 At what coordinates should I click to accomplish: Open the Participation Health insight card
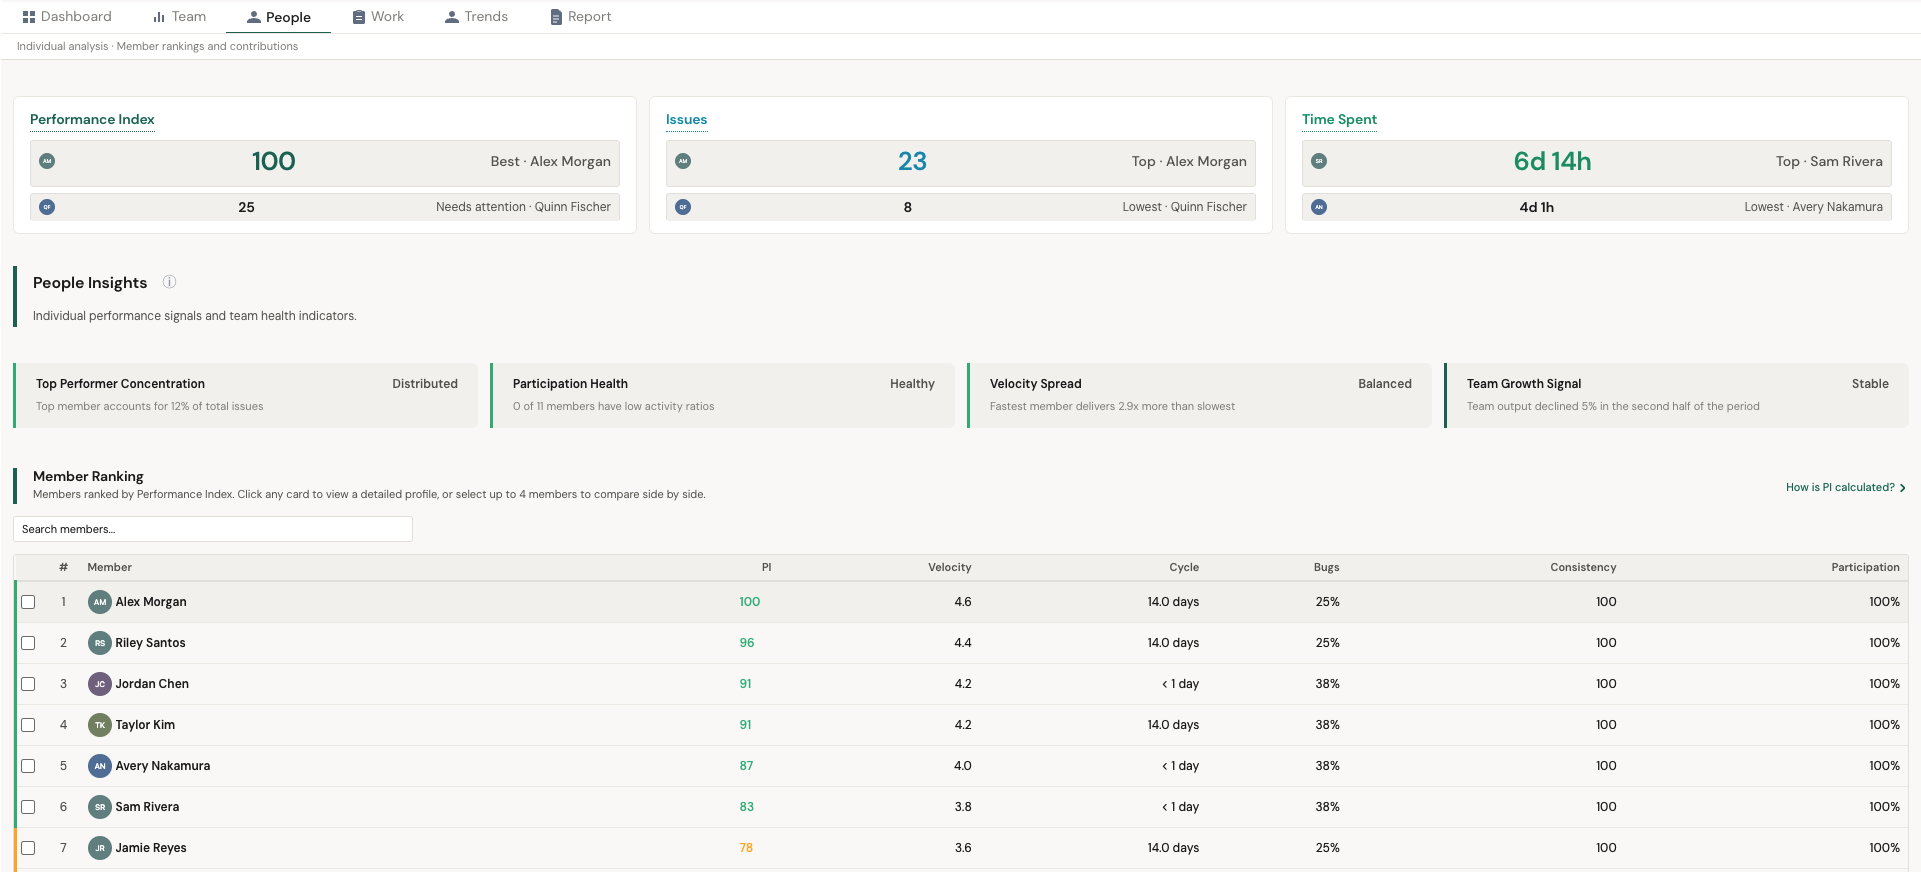coord(723,395)
